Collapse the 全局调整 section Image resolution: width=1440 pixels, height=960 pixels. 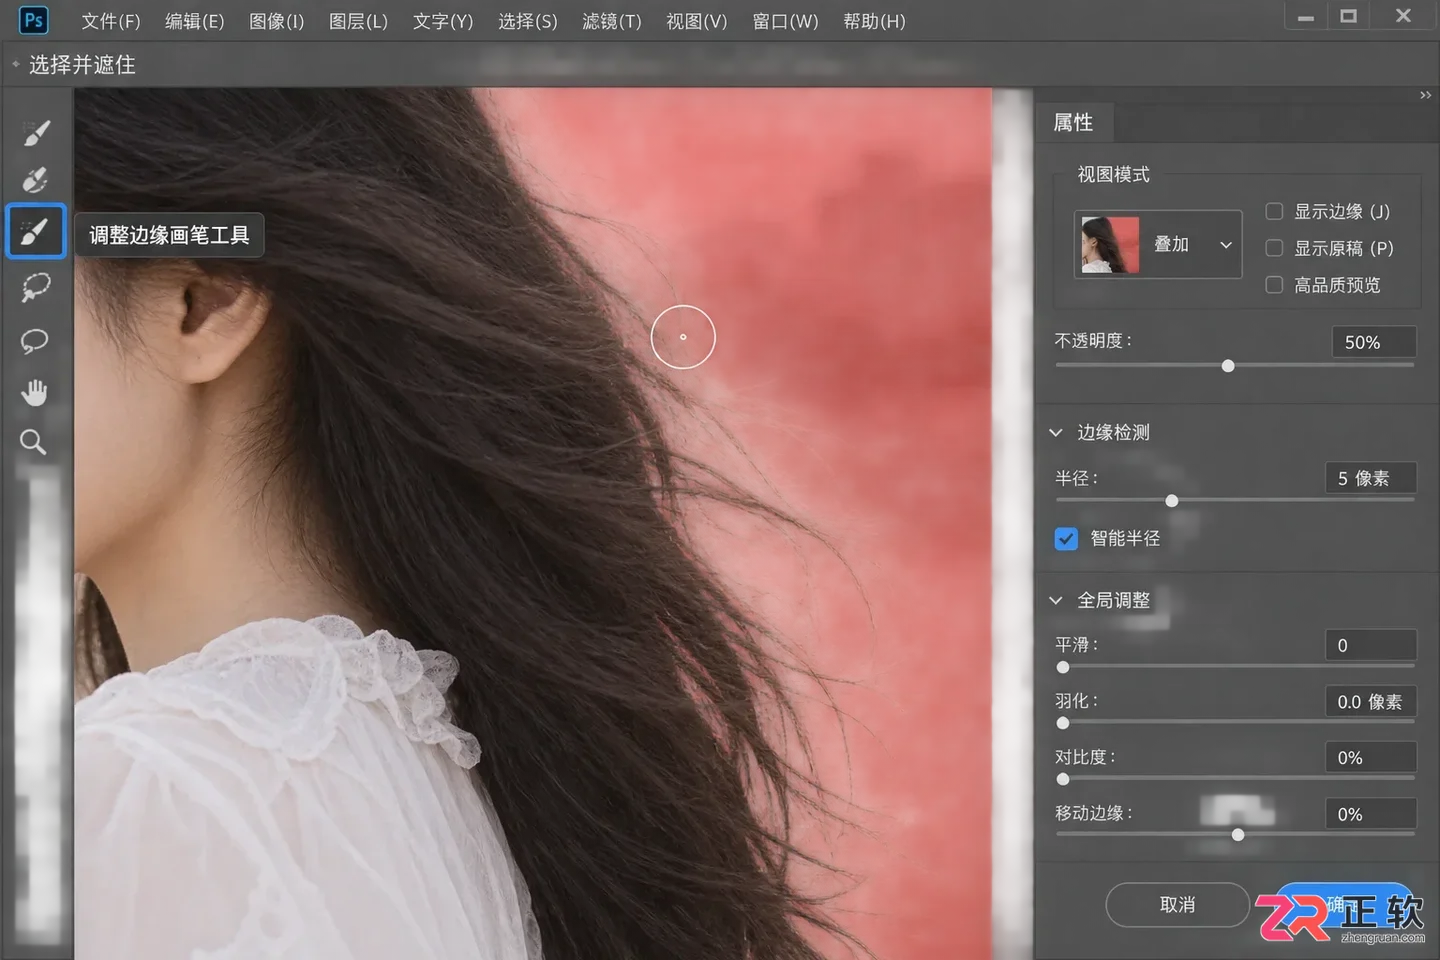tap(1055, 601)
